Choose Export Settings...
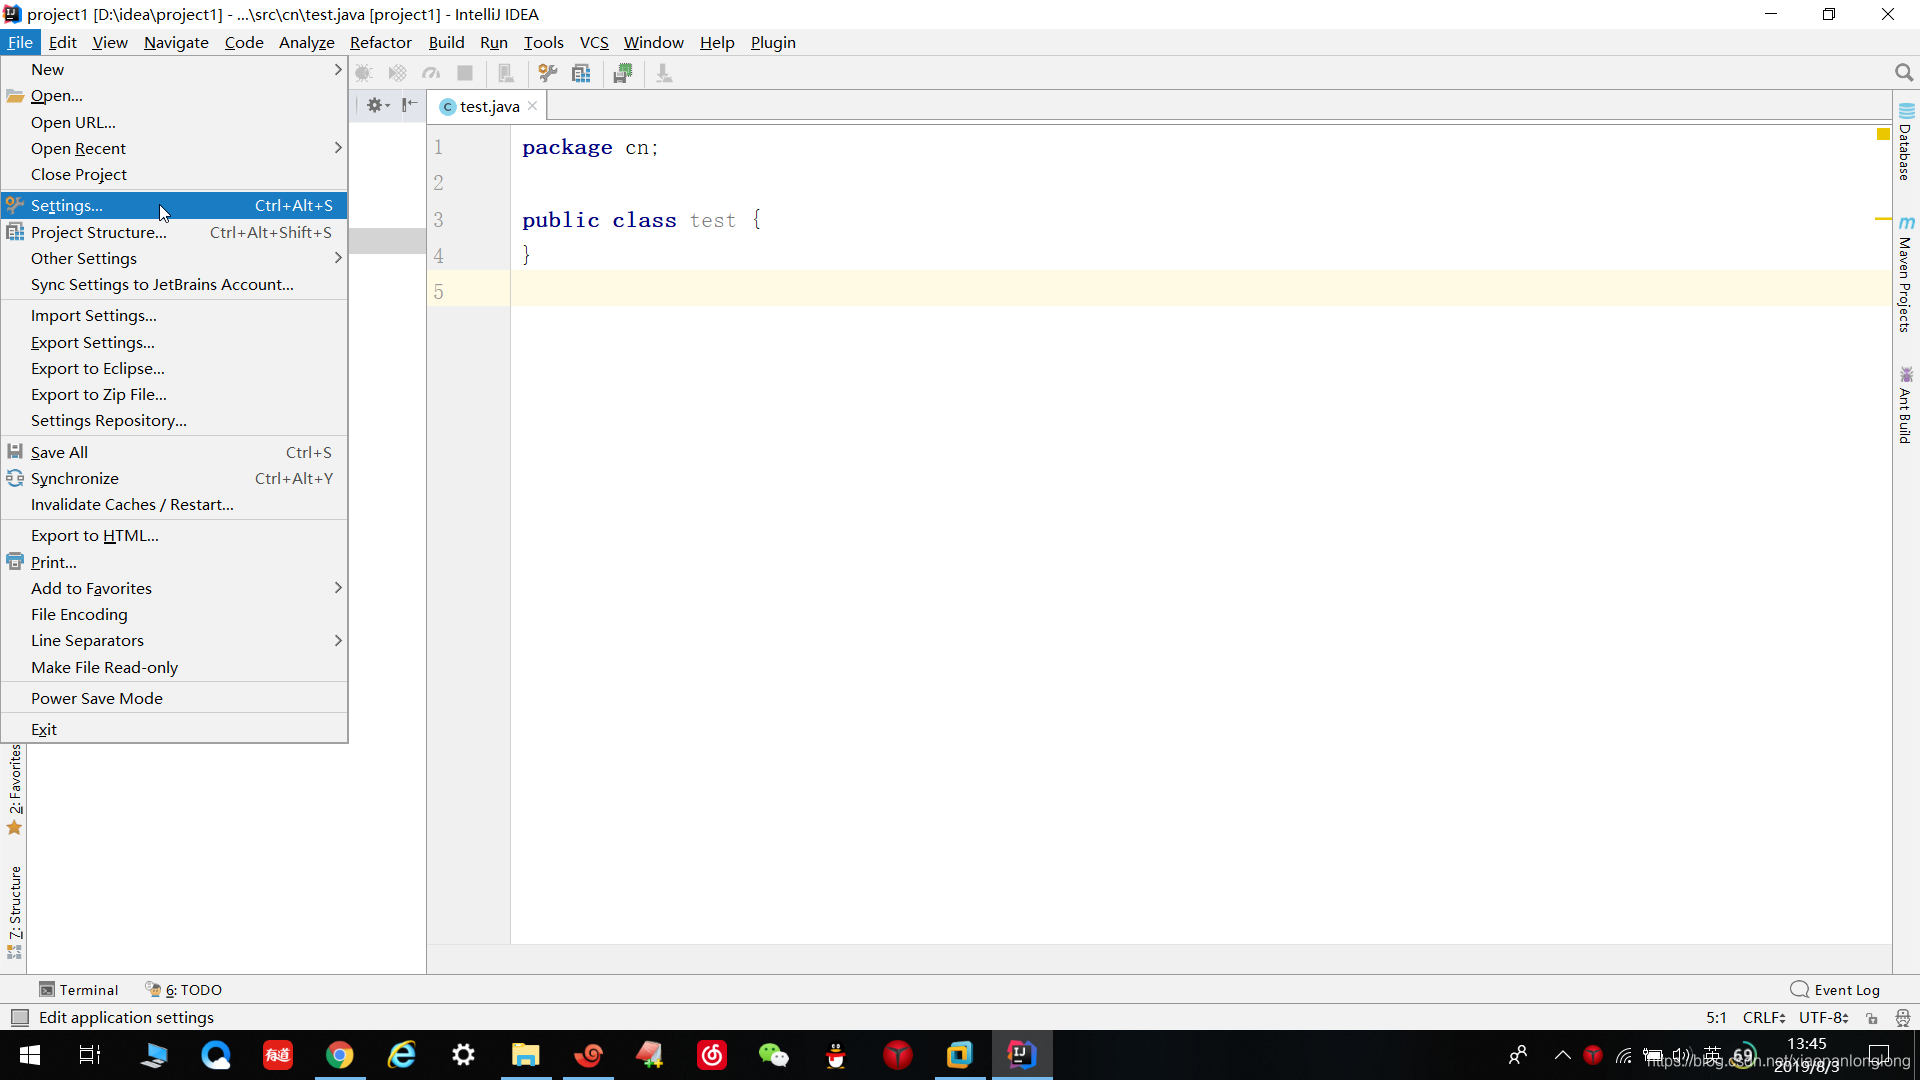The width and height of the screenshot is (1920, 1080). pyautogui.click(x=174, y=342)
